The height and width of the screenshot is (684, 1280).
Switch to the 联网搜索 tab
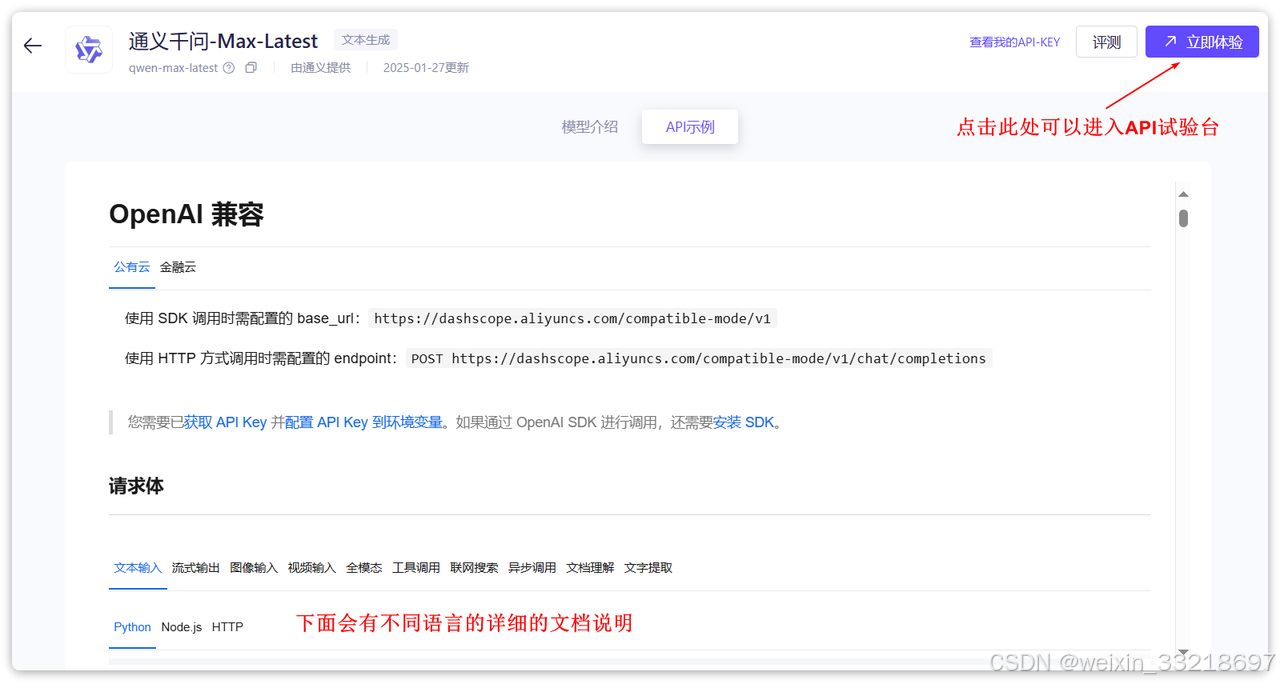point(474,568)
